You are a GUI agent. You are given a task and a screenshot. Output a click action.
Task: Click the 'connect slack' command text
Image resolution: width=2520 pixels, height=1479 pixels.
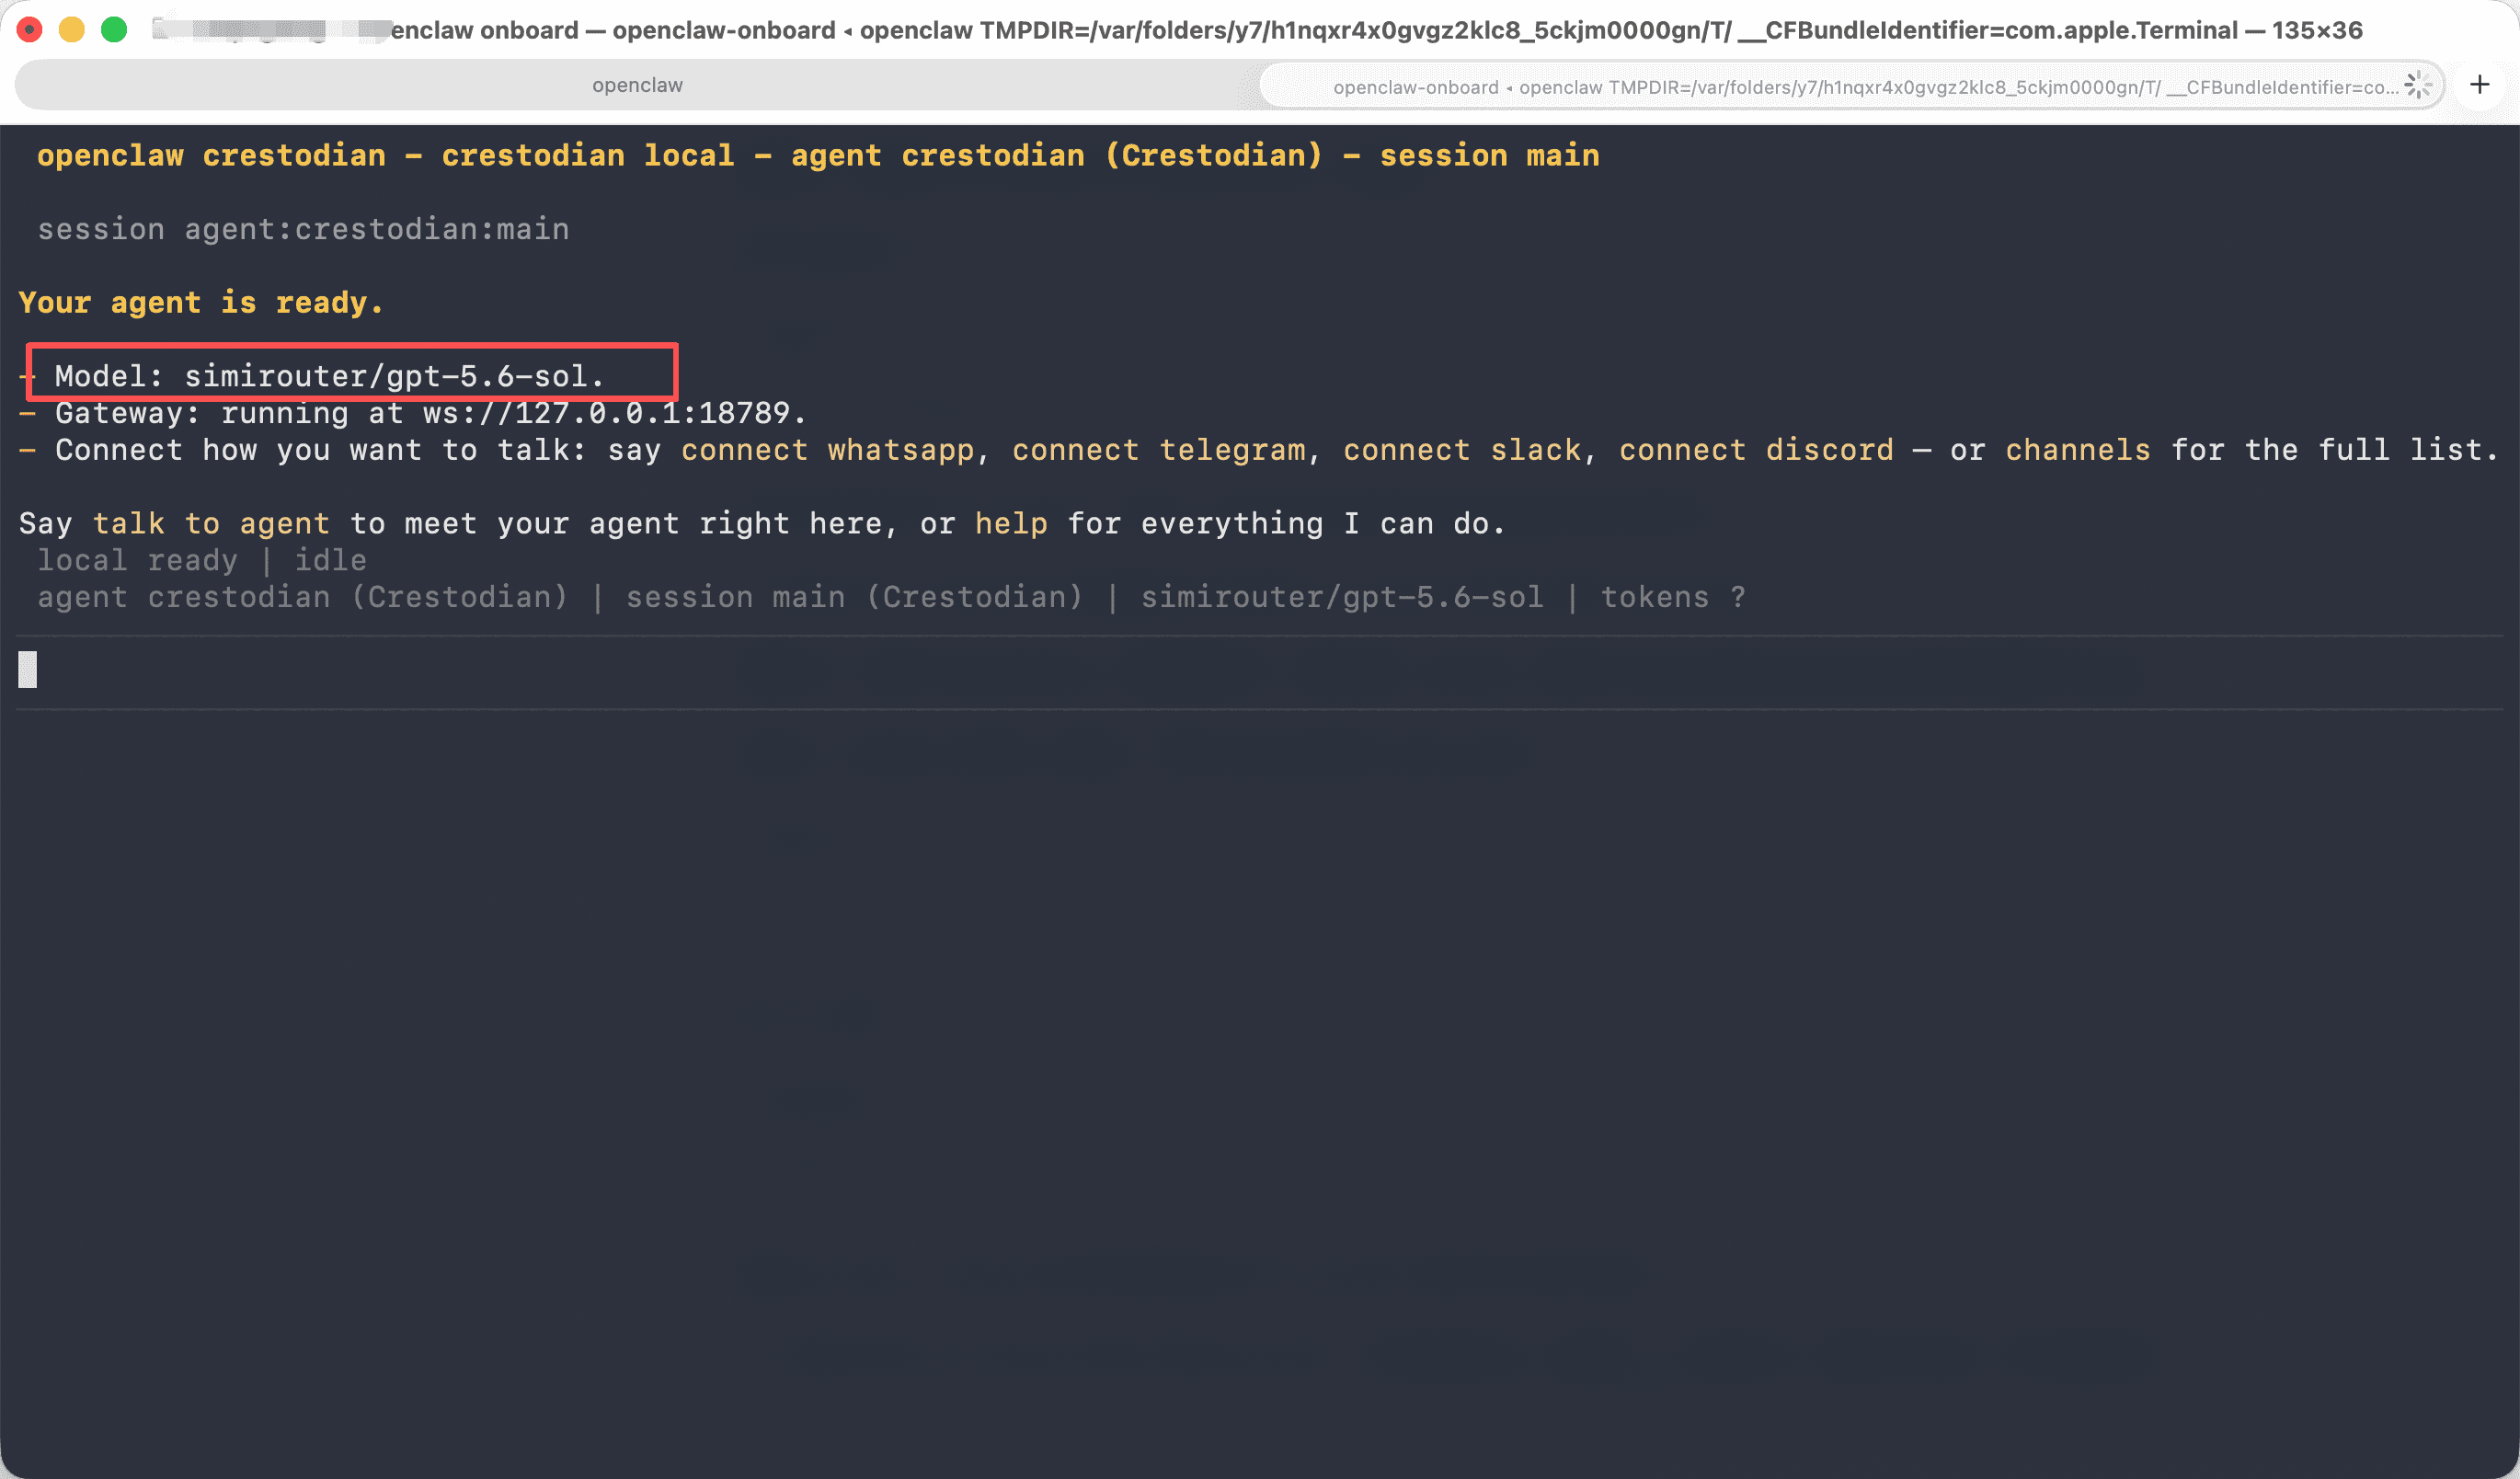[1462, 450]
